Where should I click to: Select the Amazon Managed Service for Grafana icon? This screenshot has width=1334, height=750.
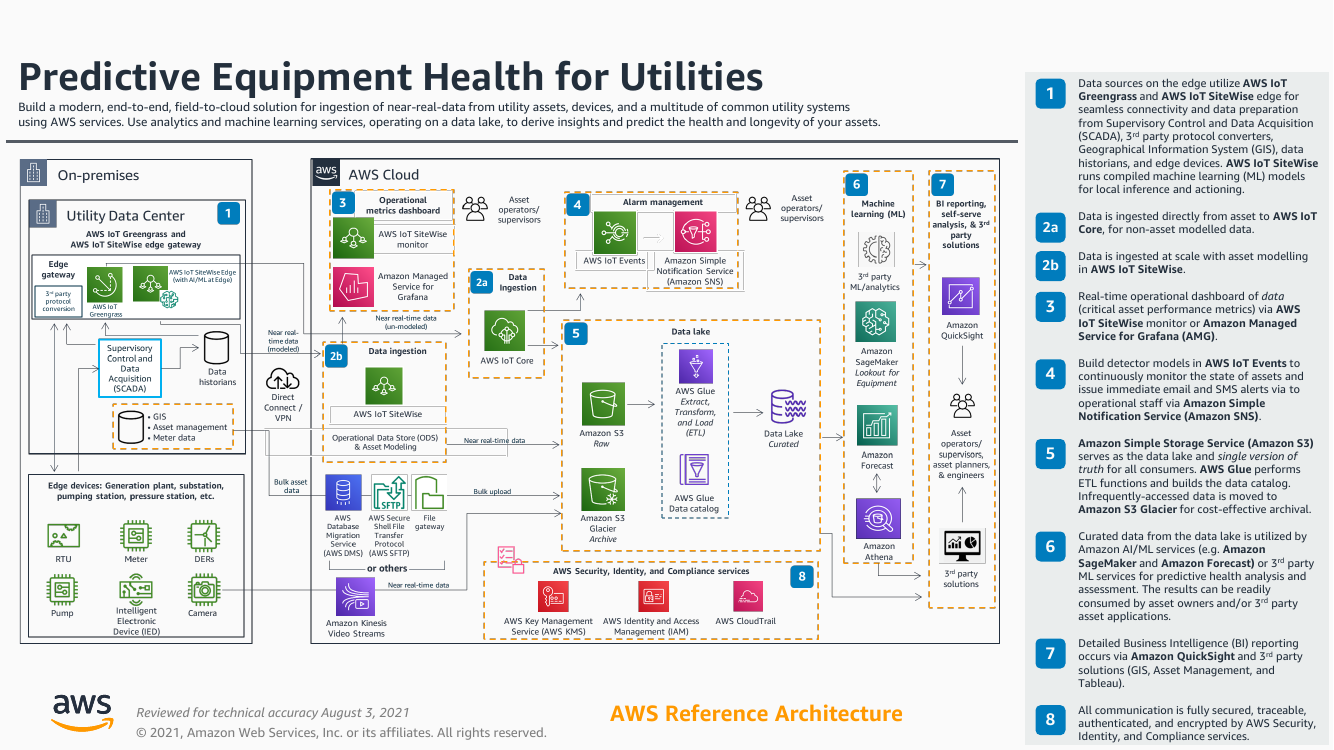click(x=351, y=286)
